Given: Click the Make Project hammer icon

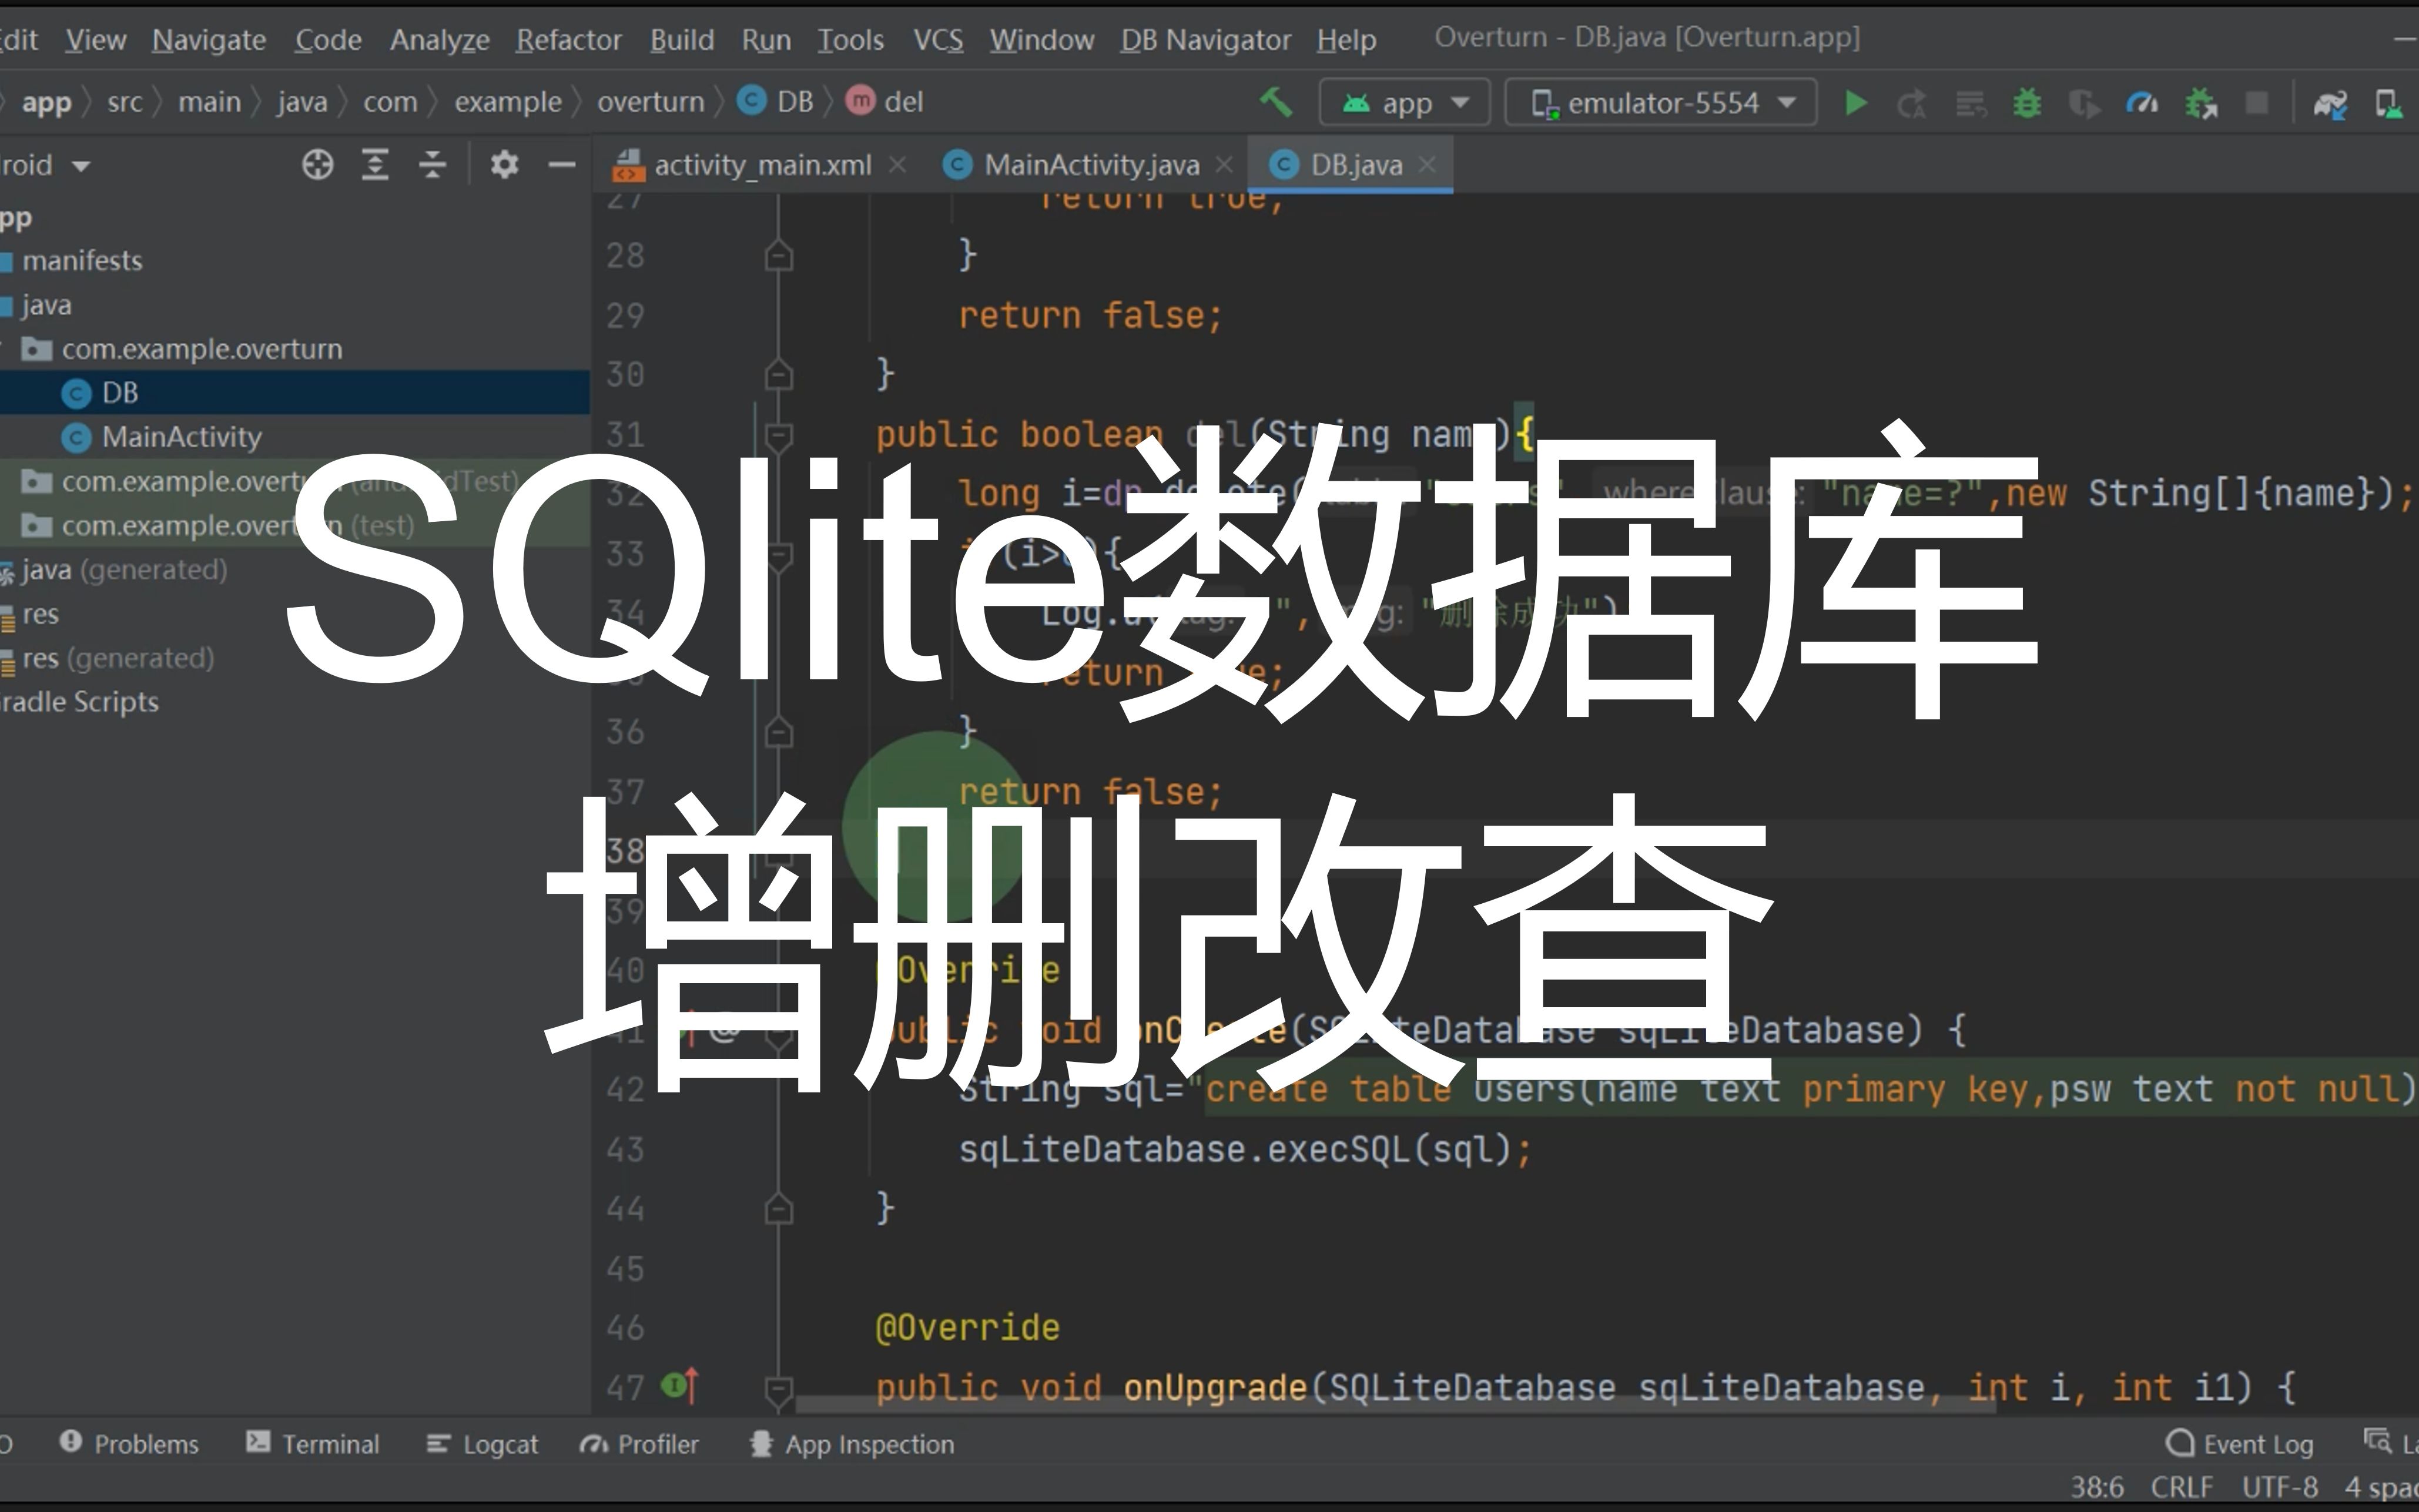Looking at the screenshot, I should click(x=1275, y=102).
